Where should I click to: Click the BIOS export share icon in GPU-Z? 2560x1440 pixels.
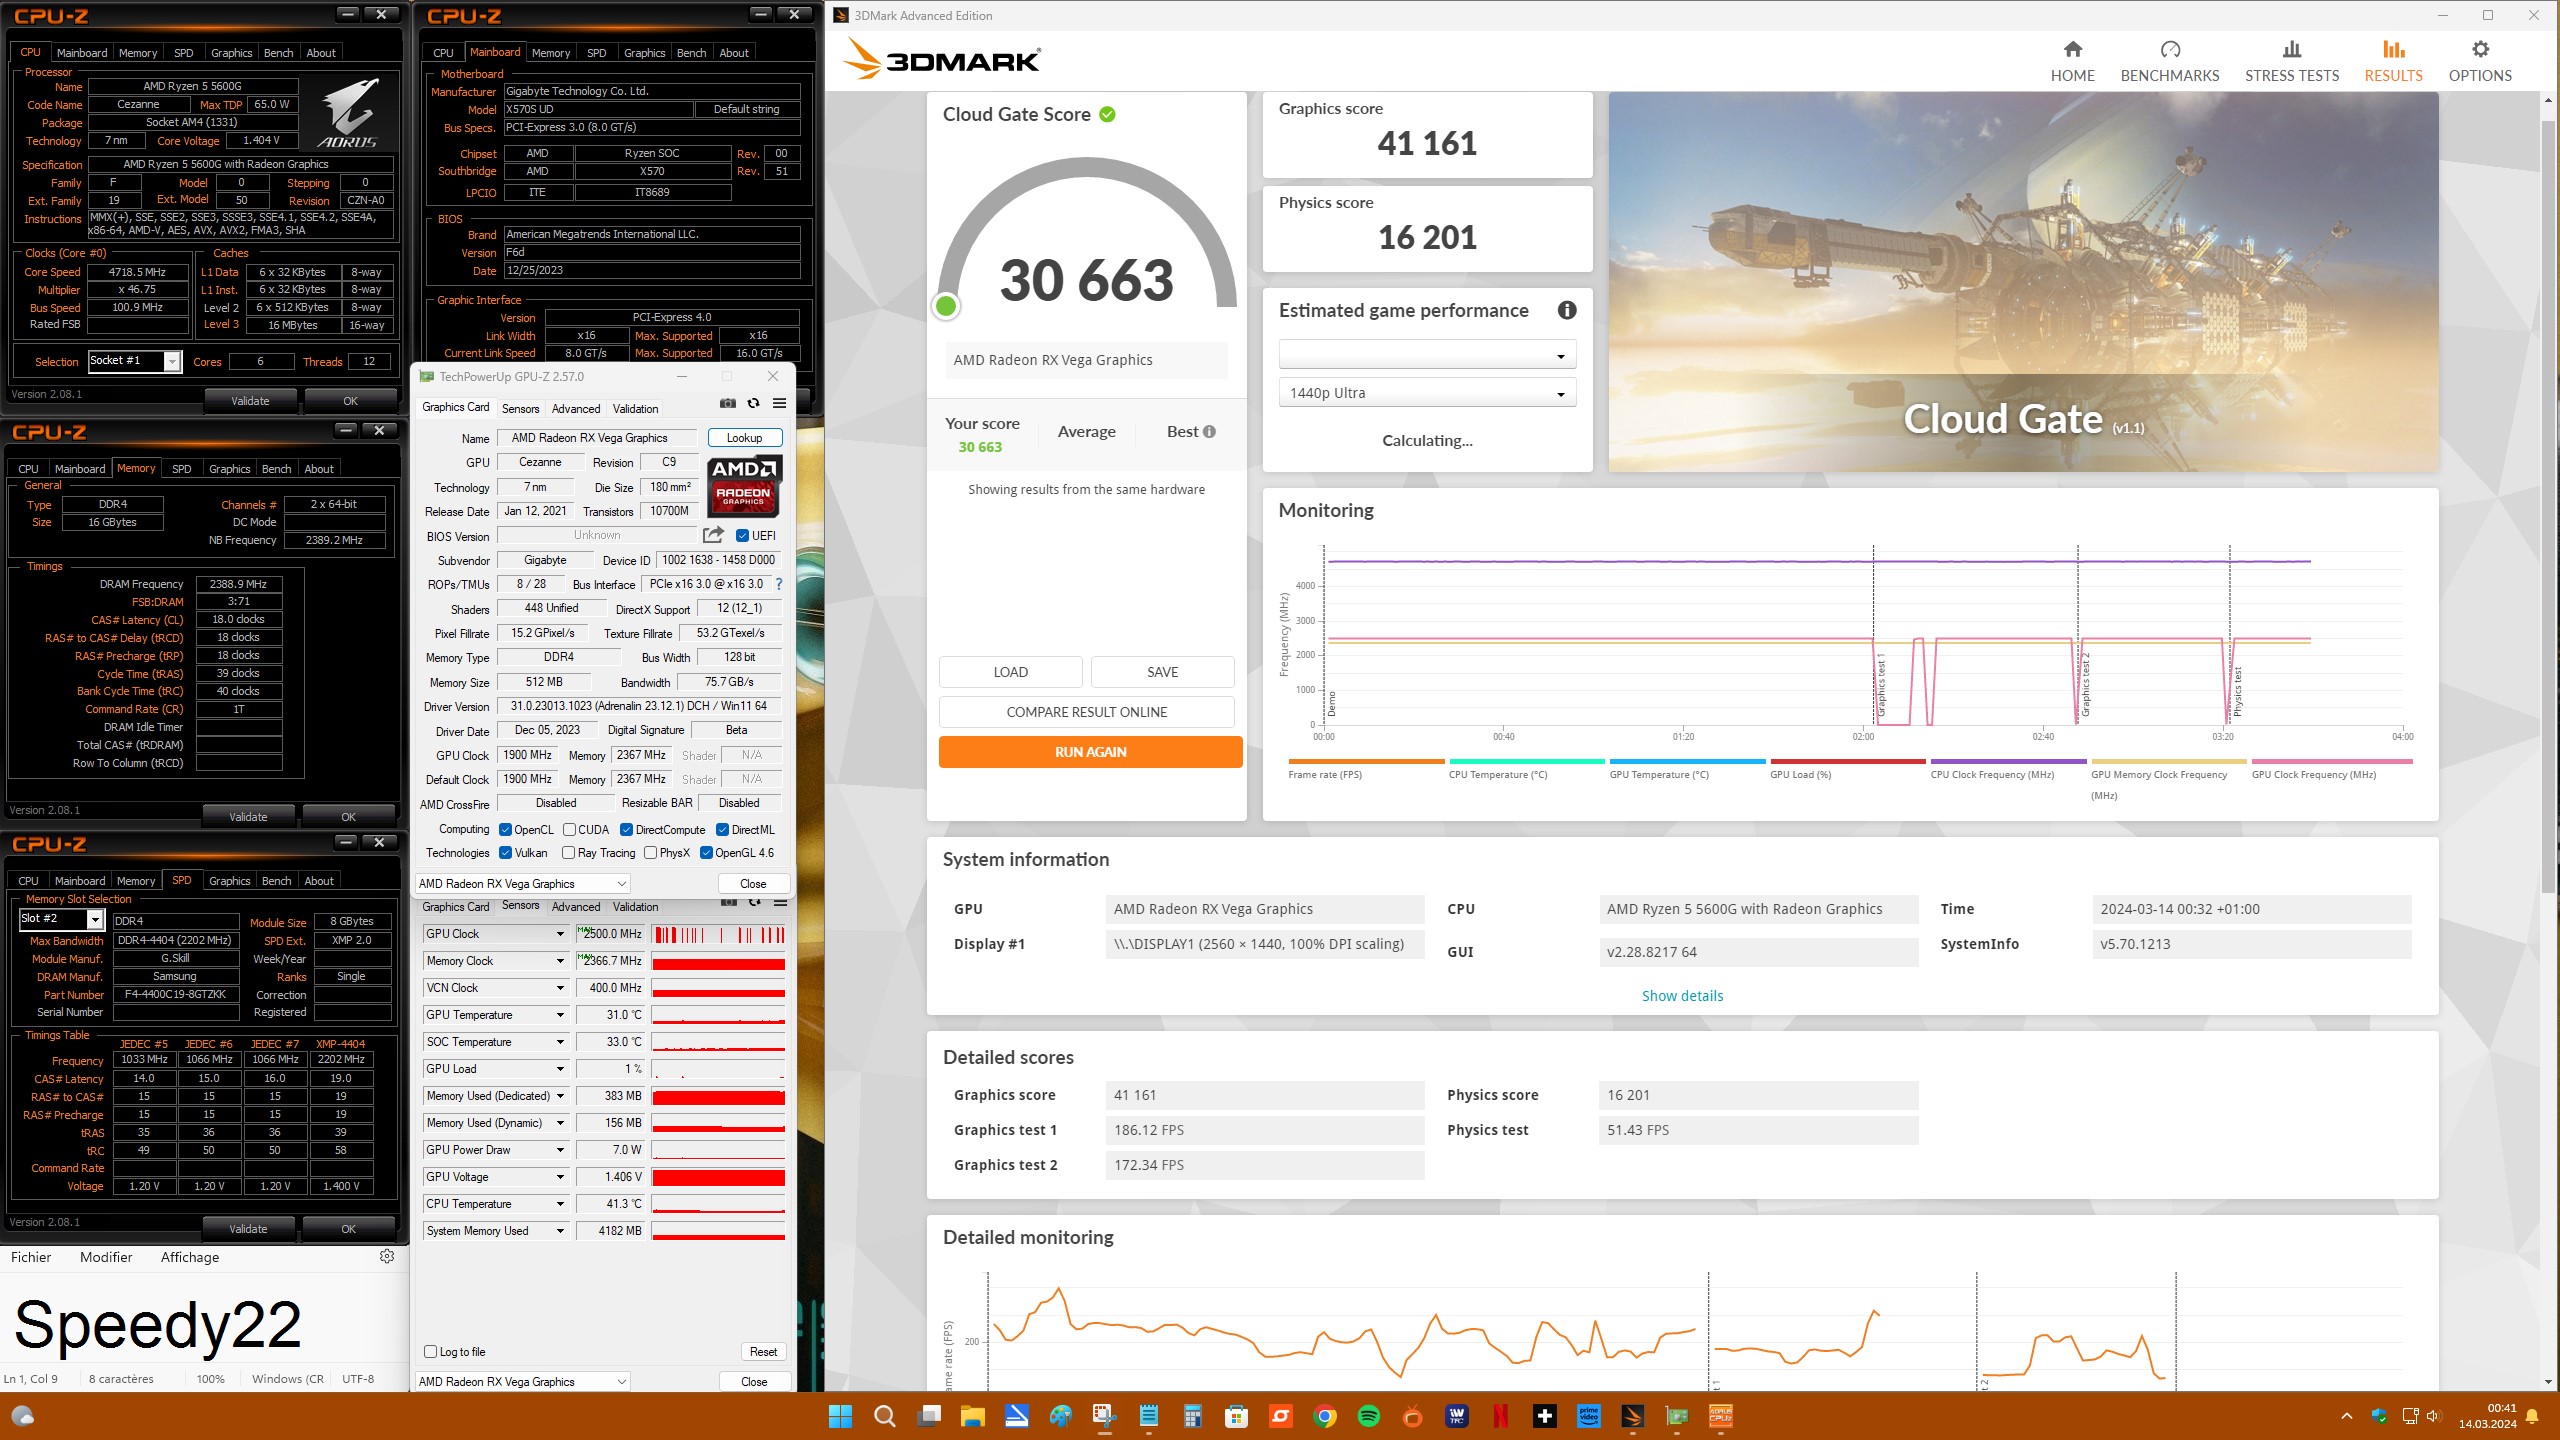click(713, 535)
